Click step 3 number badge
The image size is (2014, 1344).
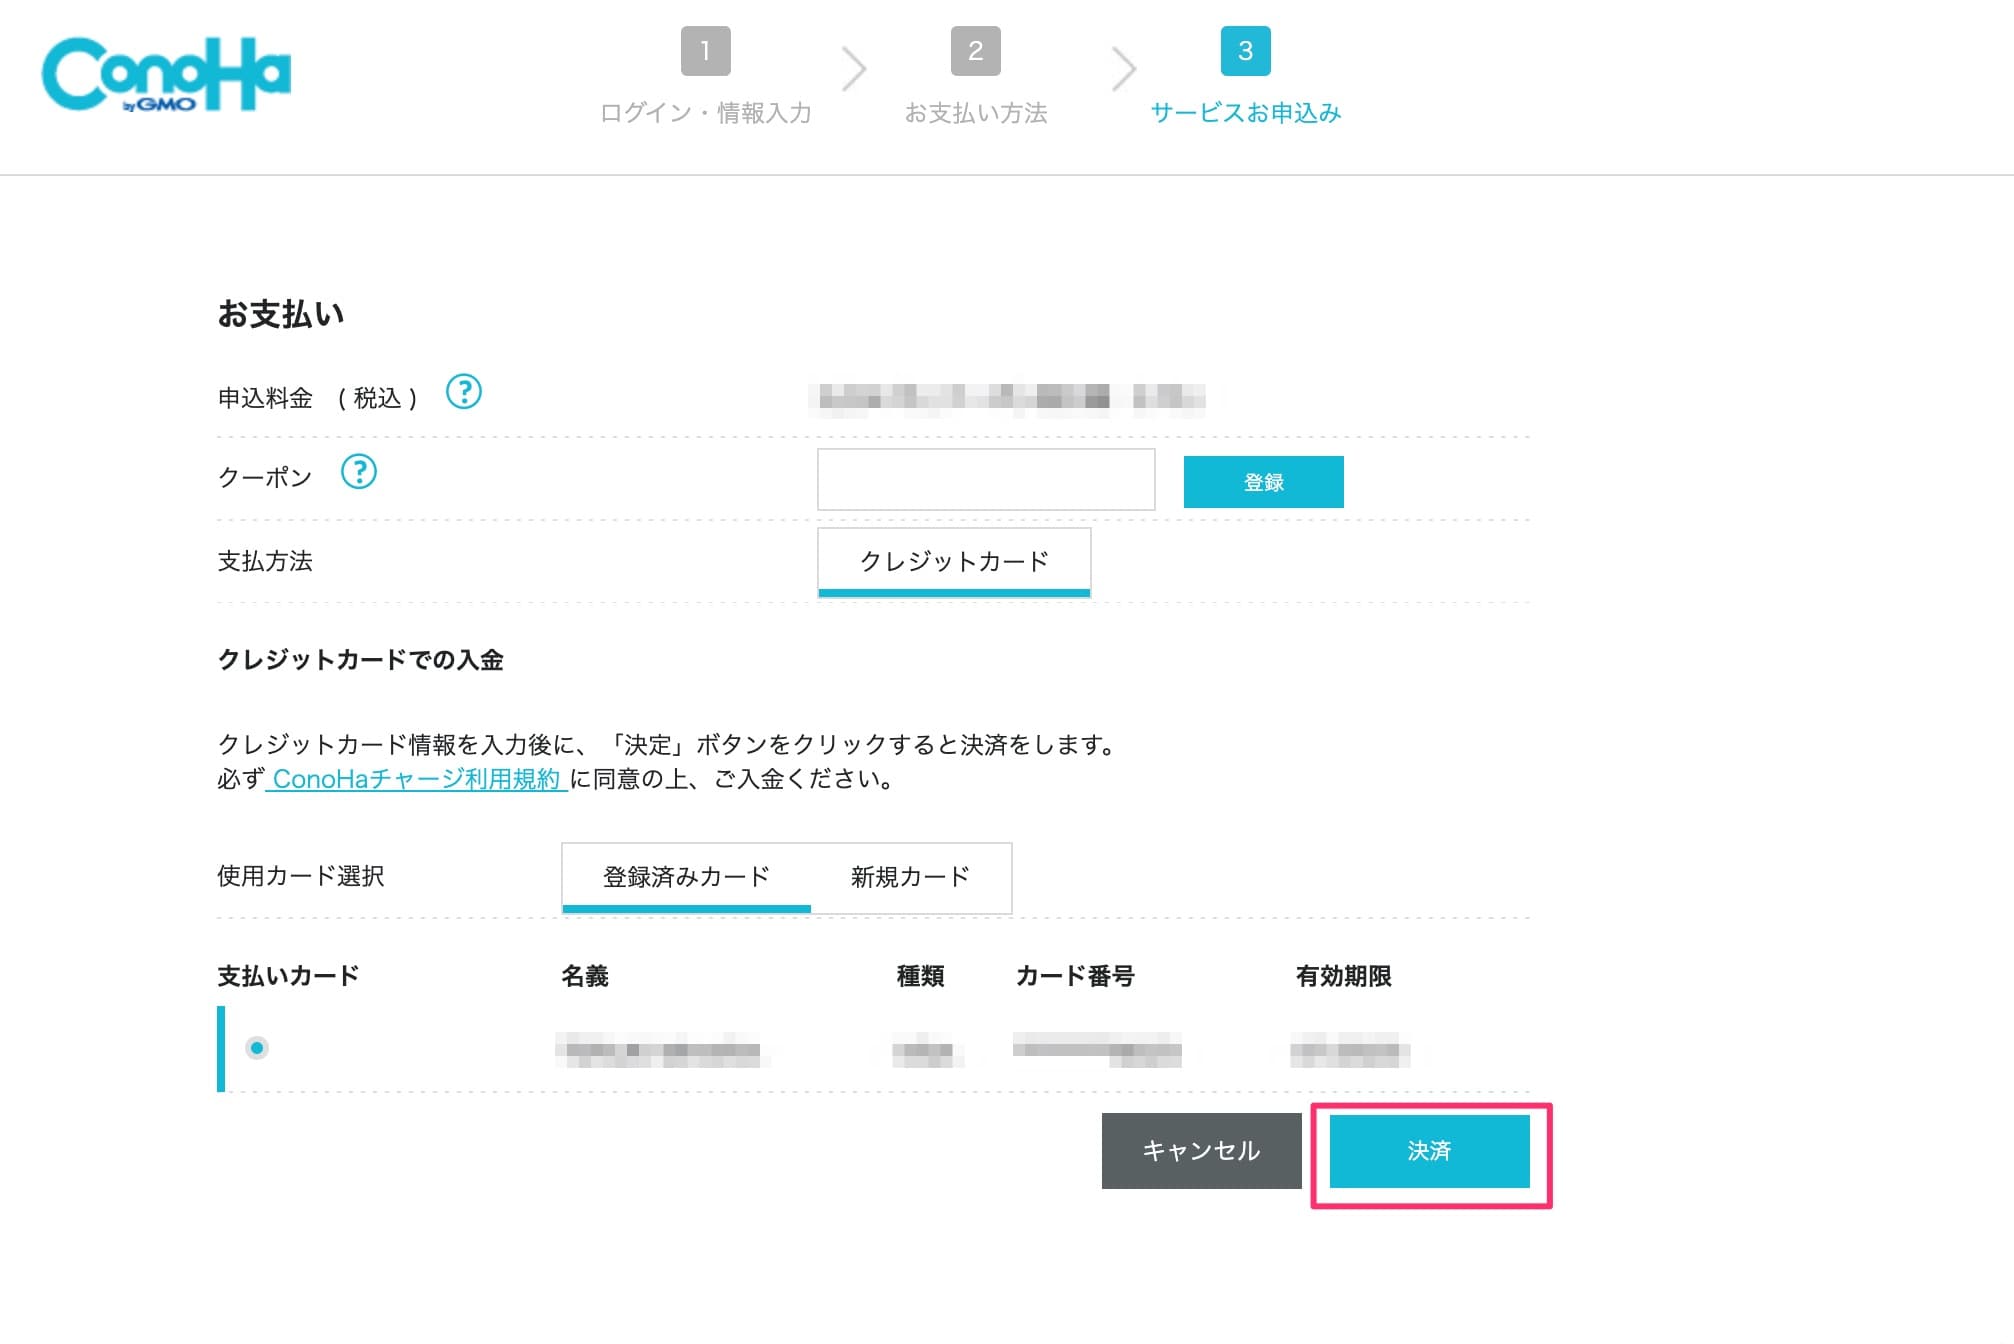point(1245,51)
